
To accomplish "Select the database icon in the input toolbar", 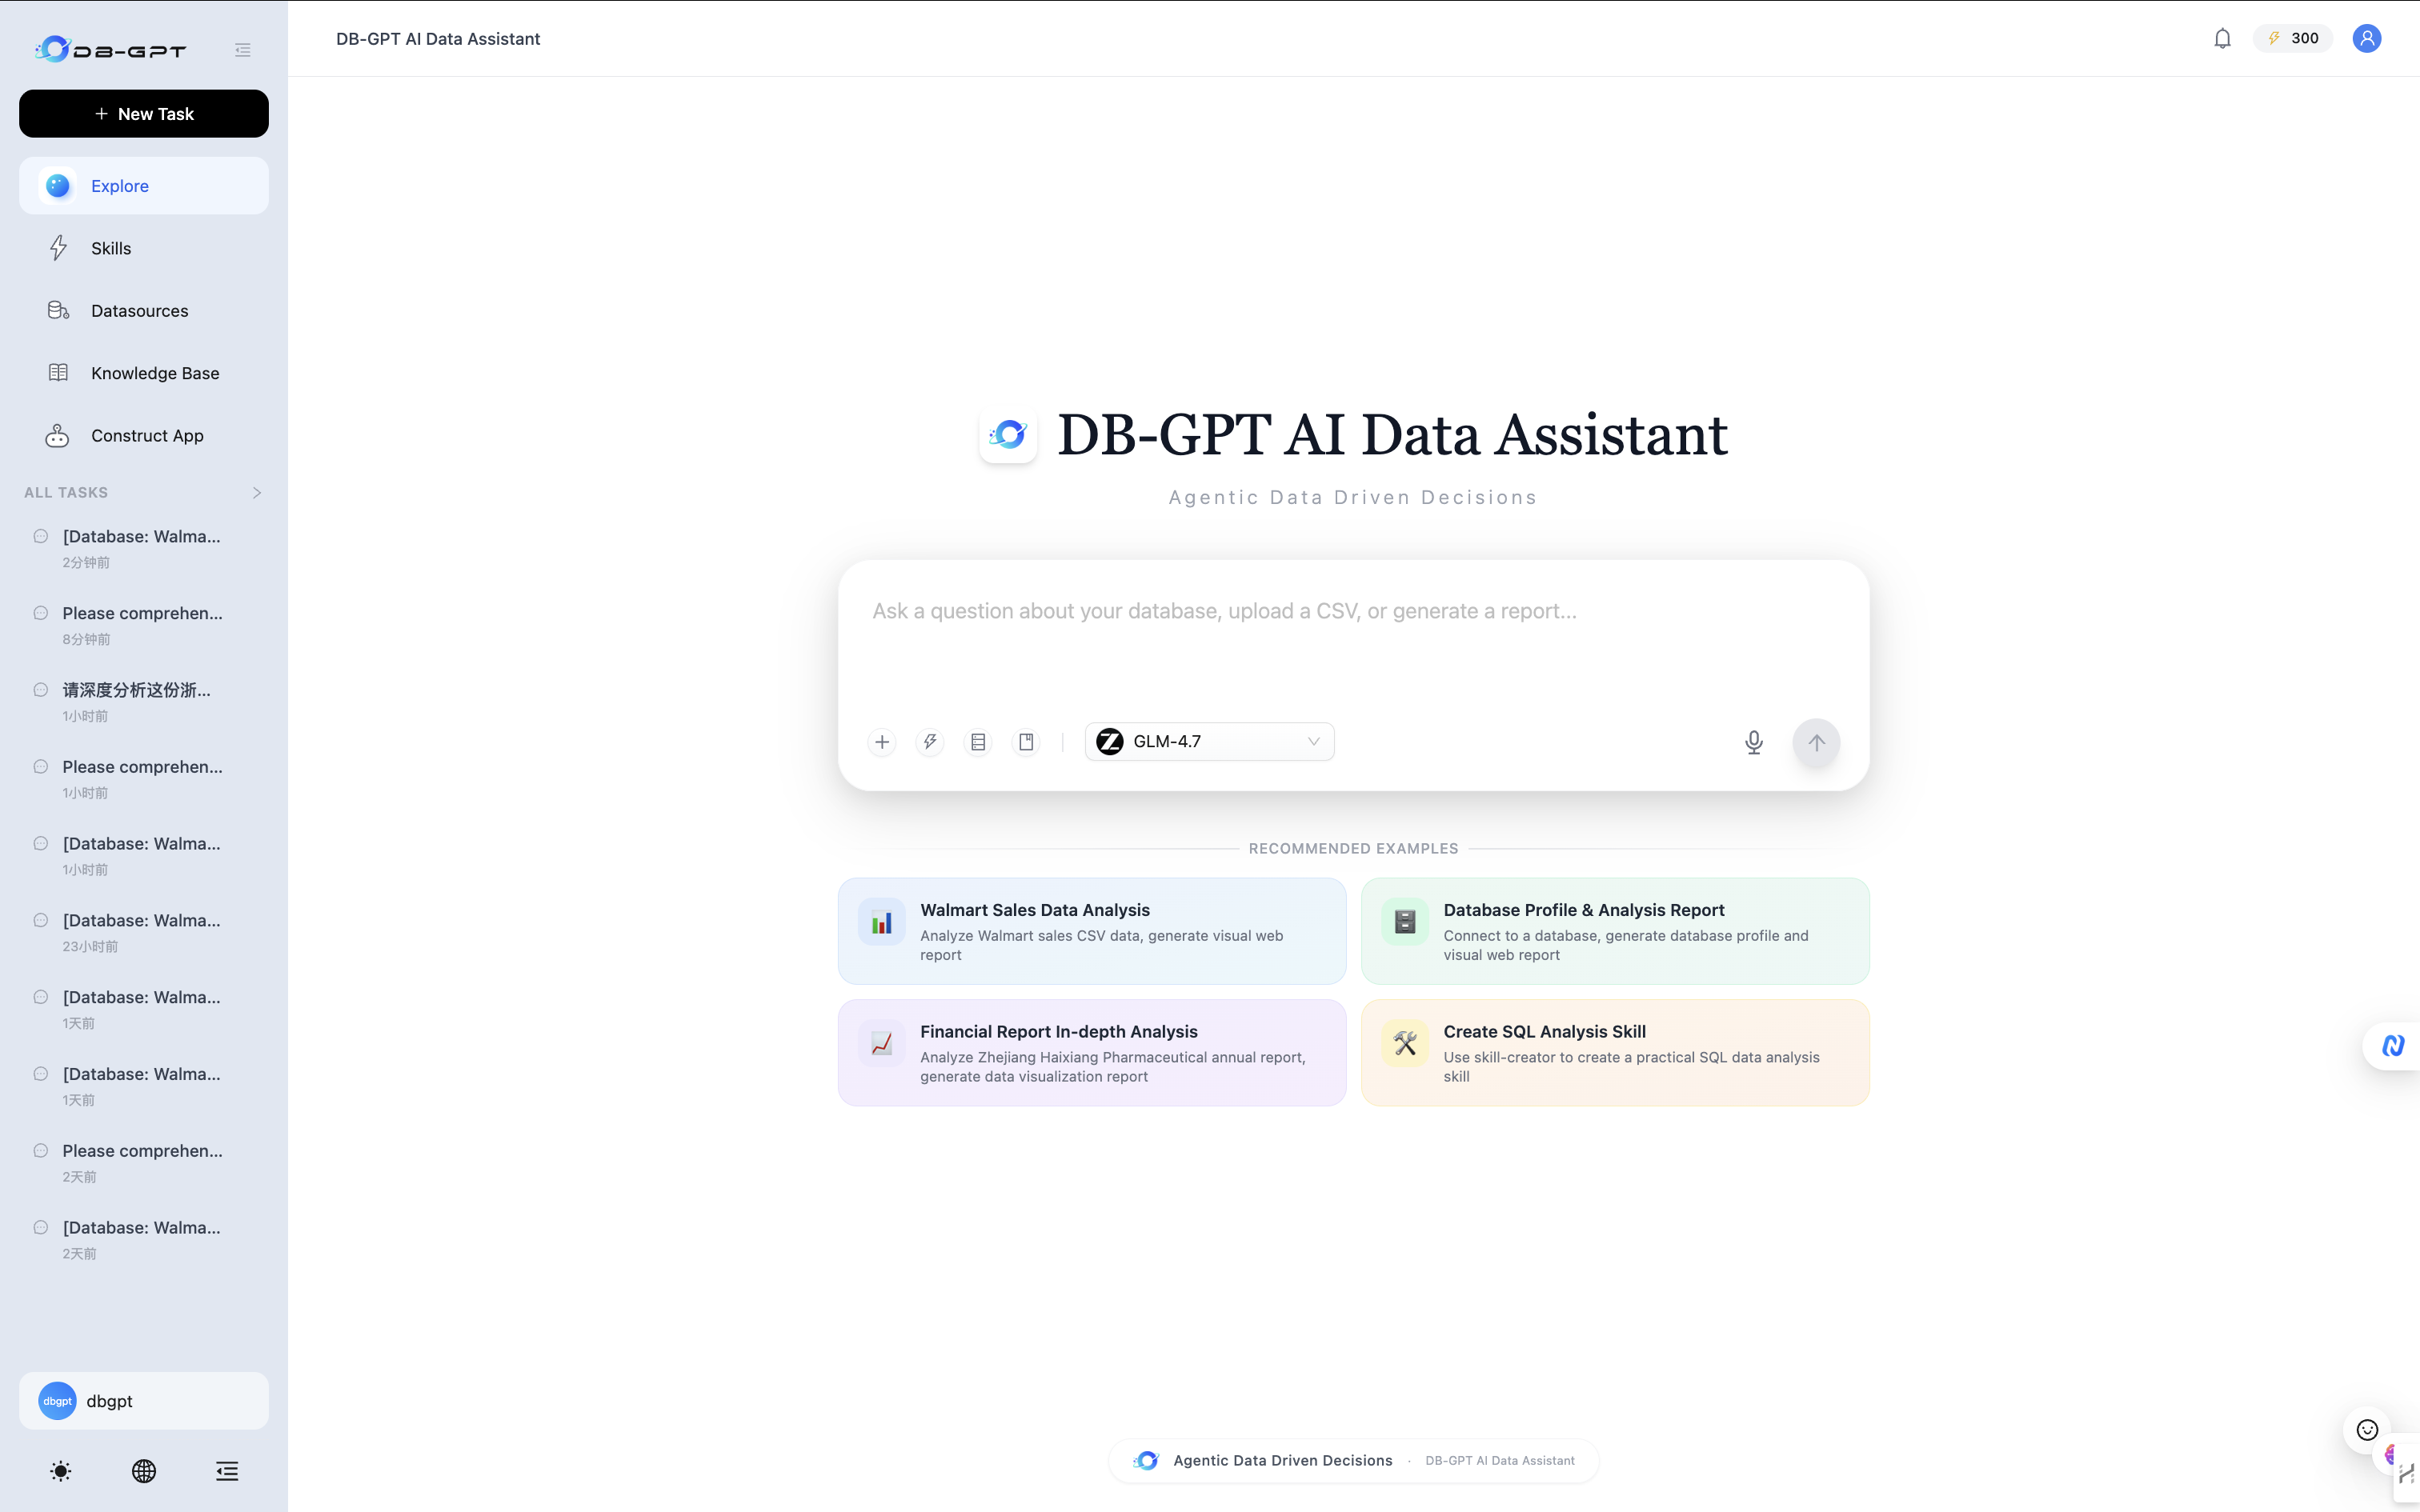I will 977,741.
